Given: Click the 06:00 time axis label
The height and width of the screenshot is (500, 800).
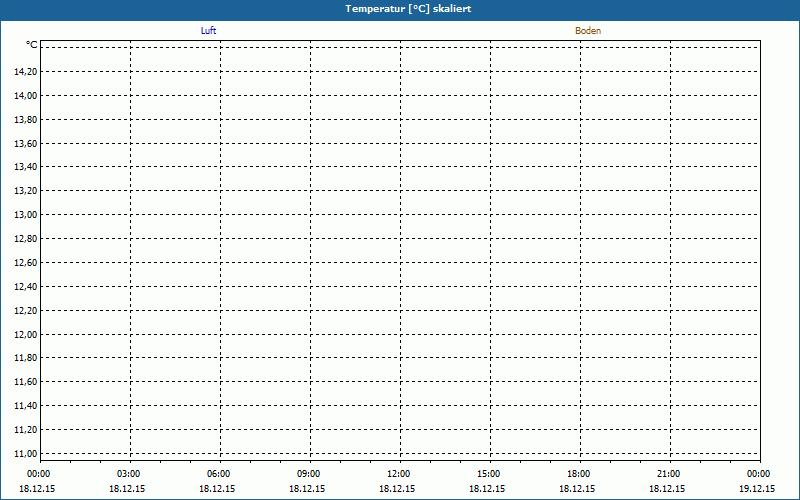Looking at the screenshot, I should coord(219,474).
